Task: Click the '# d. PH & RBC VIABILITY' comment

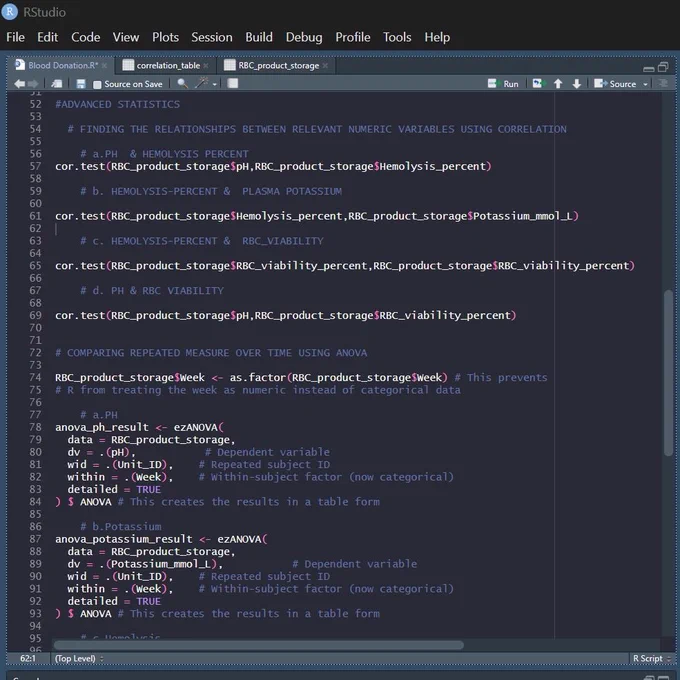Action: [x=152, y=291]
